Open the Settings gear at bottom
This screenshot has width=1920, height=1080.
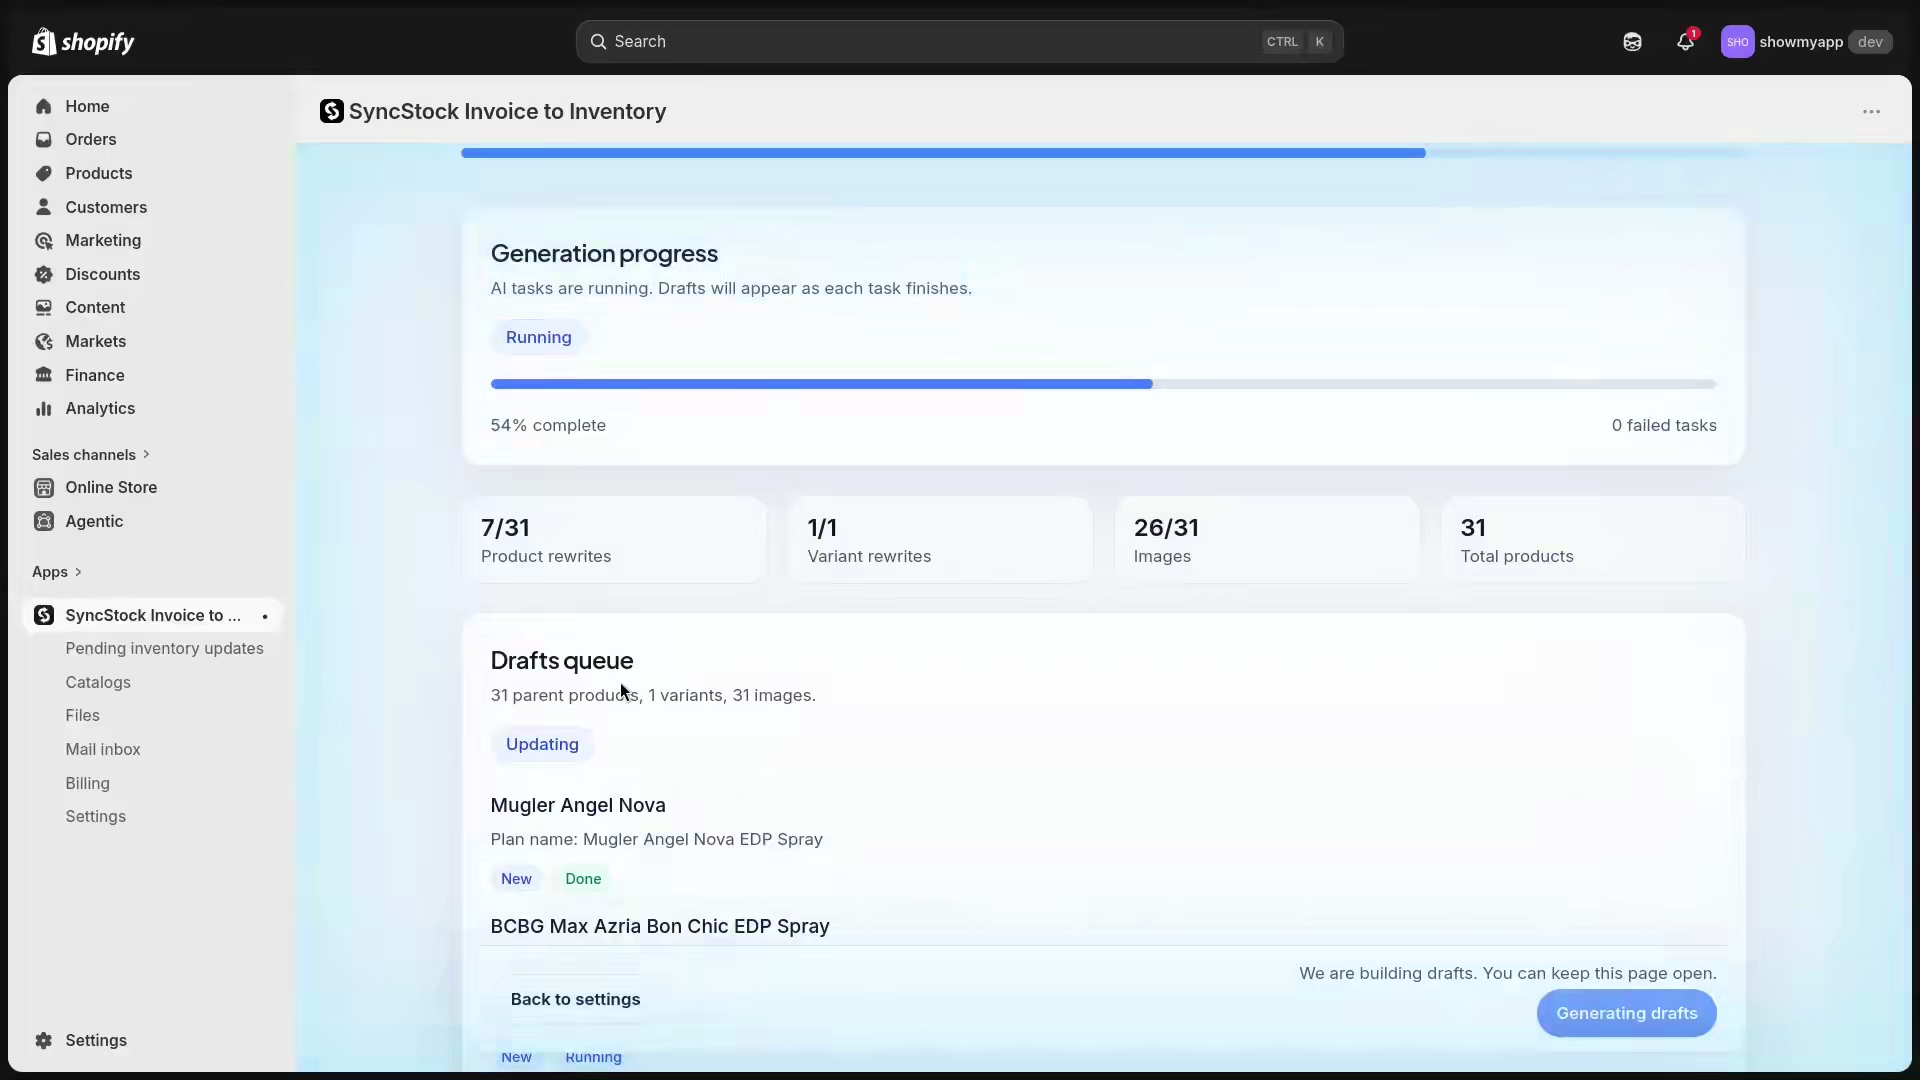pos(43,1040)
